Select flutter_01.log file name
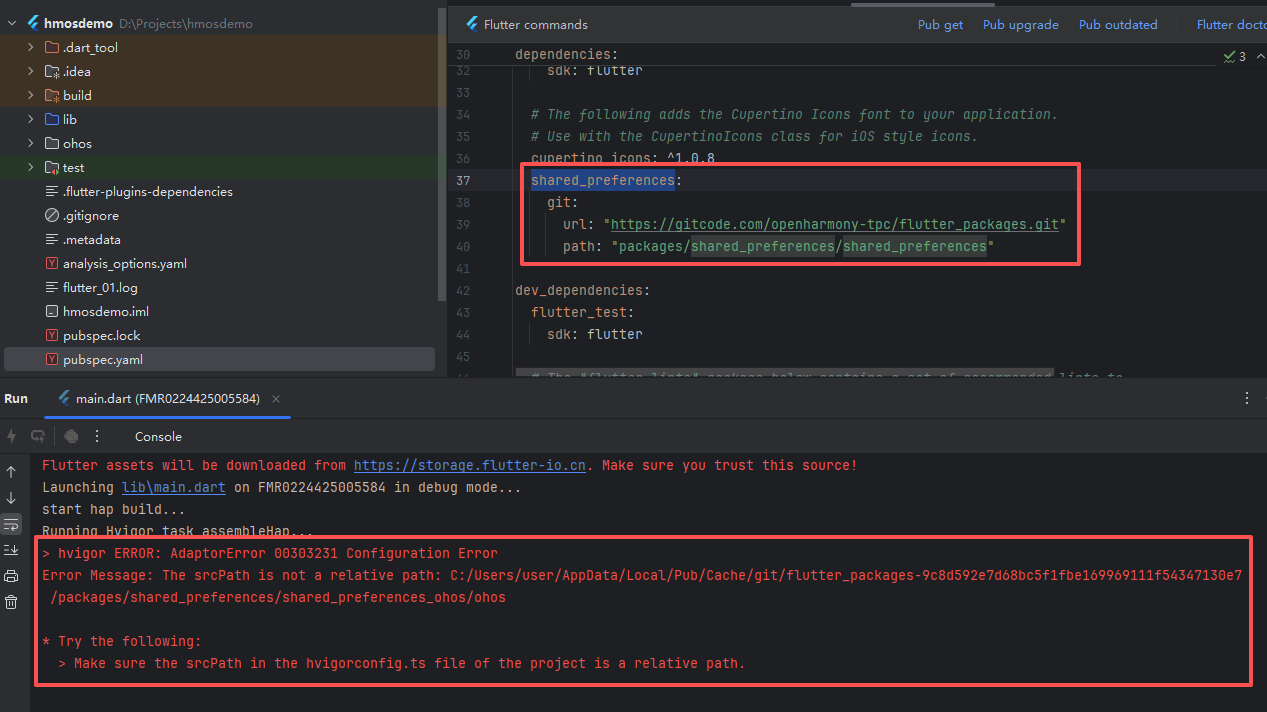Viewport: 1267px width, 712px height. 100,287
